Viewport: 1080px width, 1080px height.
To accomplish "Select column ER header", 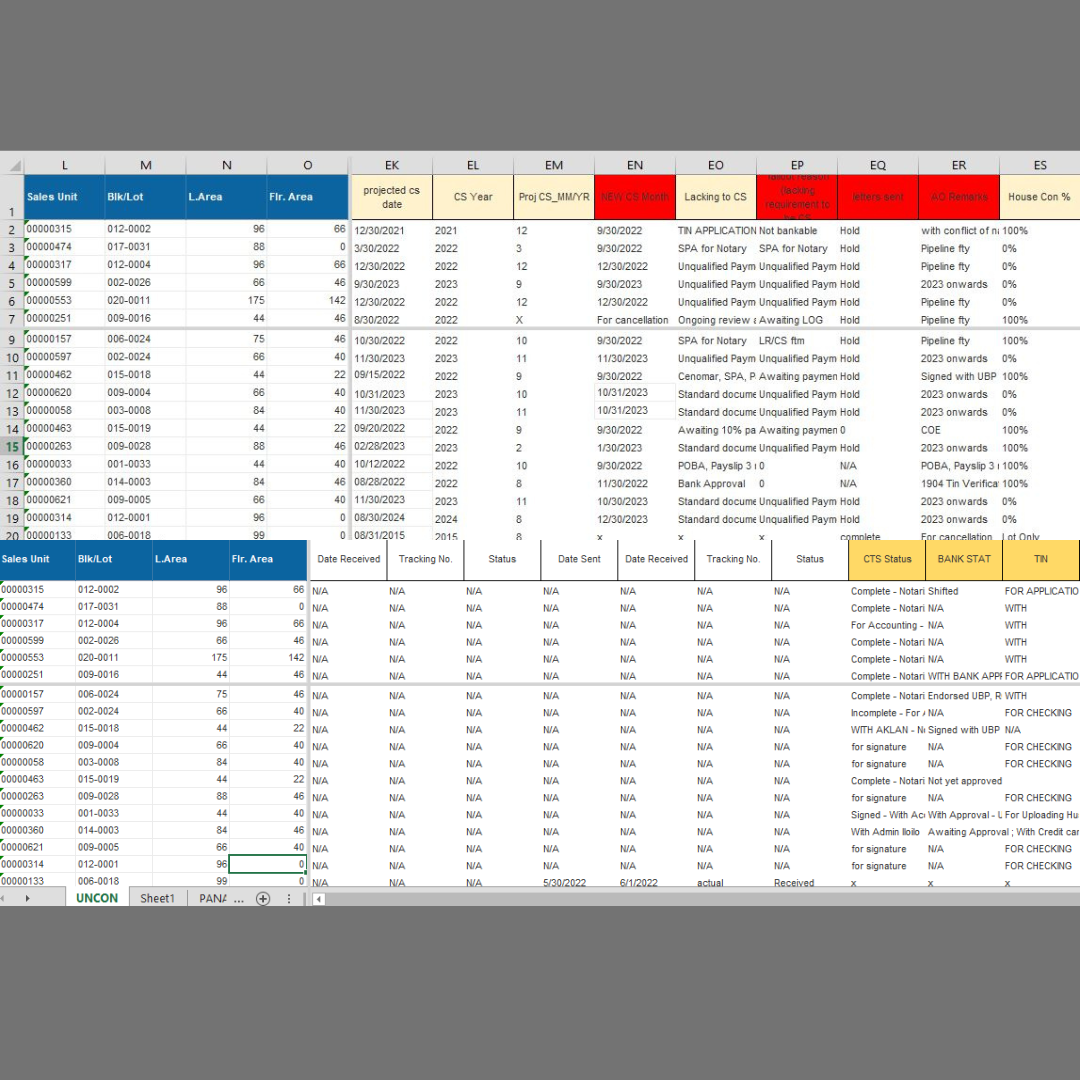I will pos(959,165).
